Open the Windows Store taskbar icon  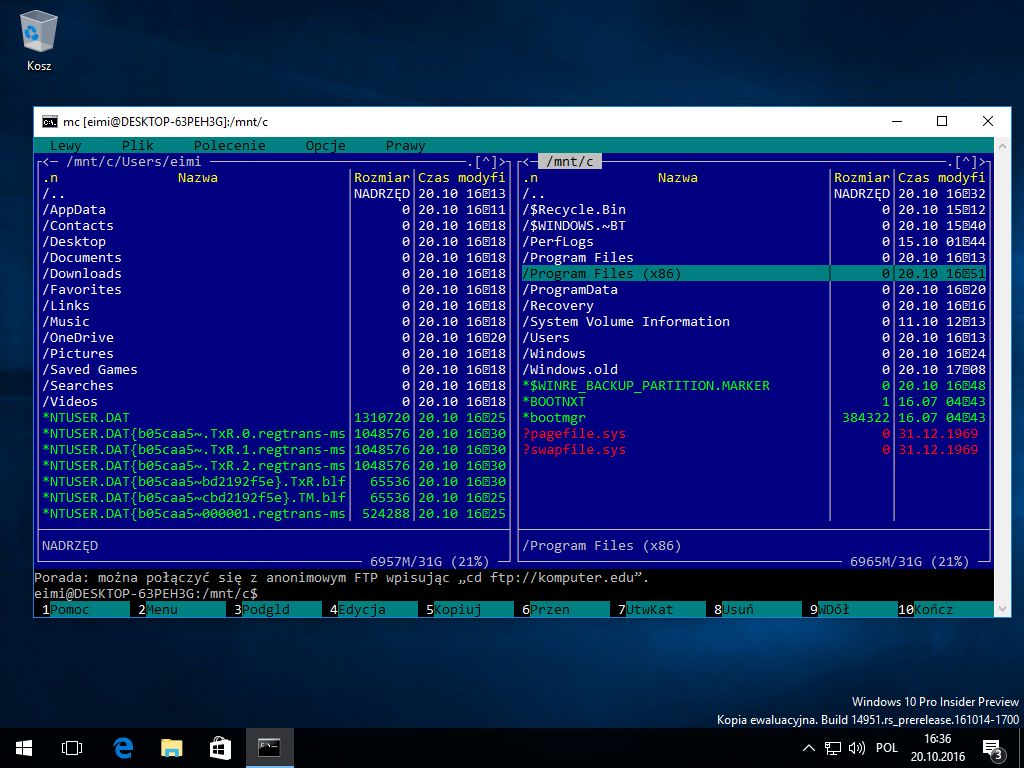click(220, 748)
